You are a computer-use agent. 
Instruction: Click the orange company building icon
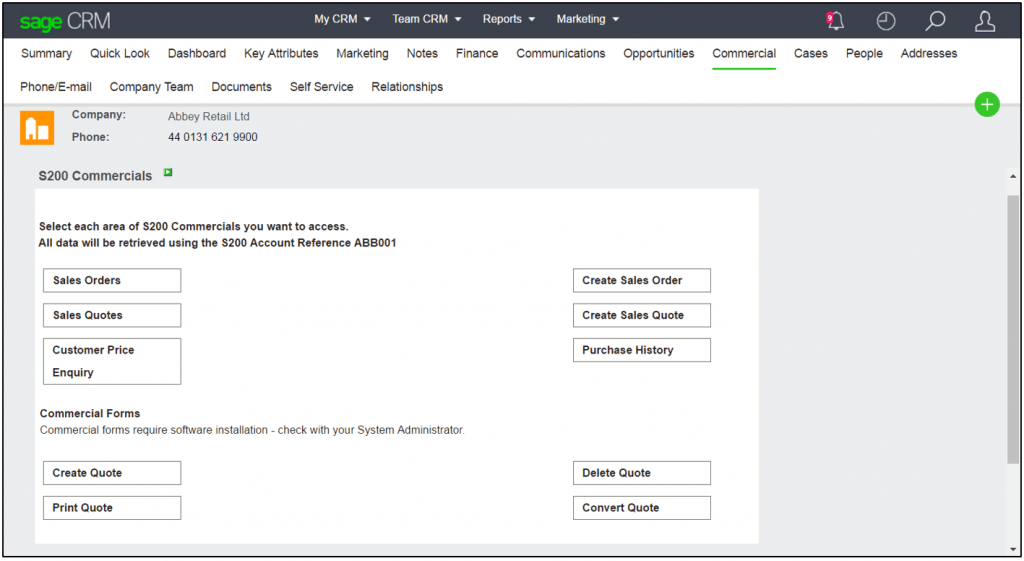click(x=37, y=127)
